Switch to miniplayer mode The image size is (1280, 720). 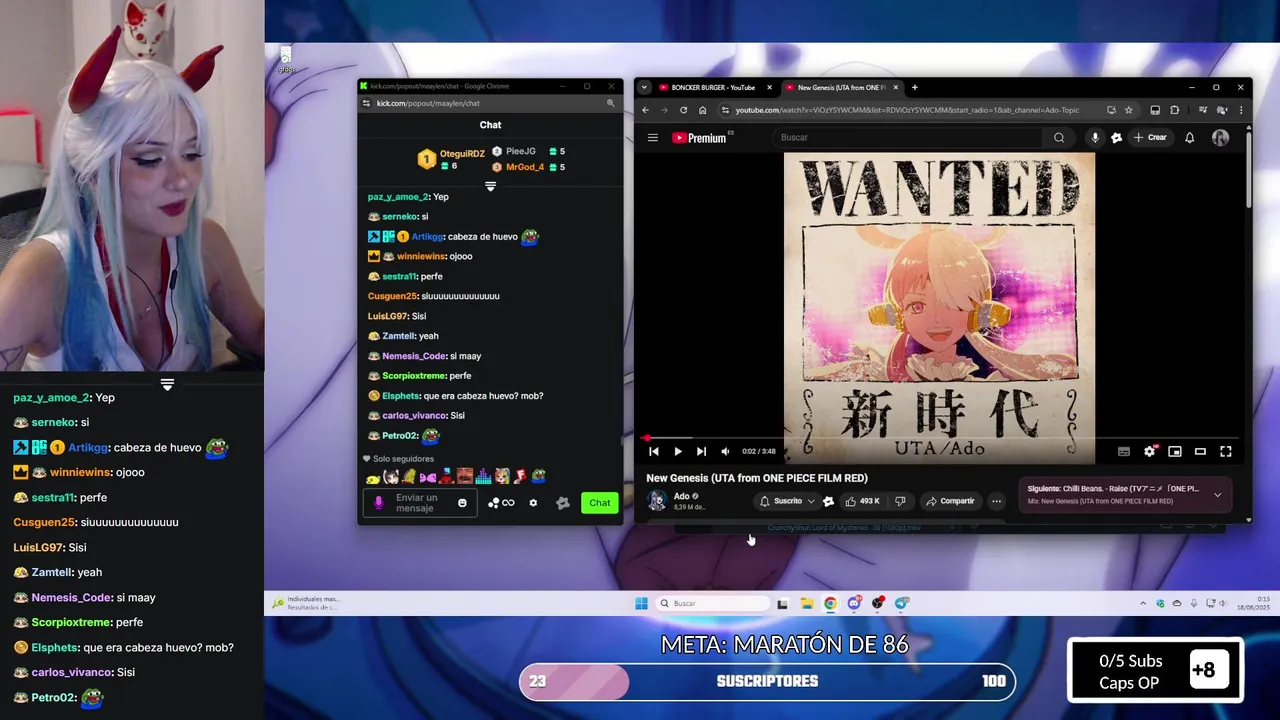click(1175, 452)
